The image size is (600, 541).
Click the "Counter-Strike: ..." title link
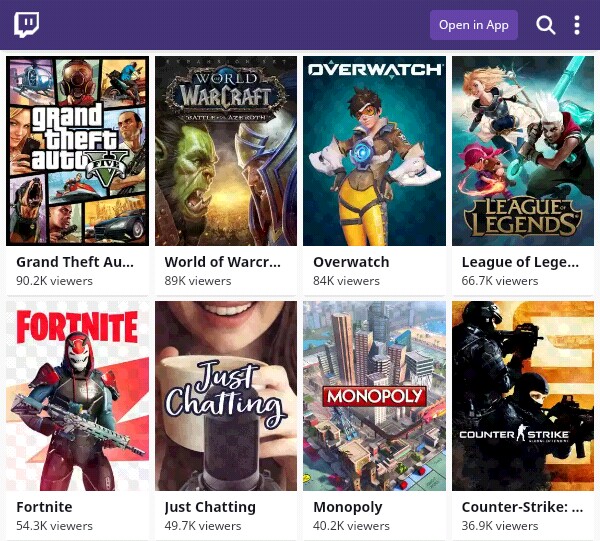pyautogui.click(x=522, y=507)
